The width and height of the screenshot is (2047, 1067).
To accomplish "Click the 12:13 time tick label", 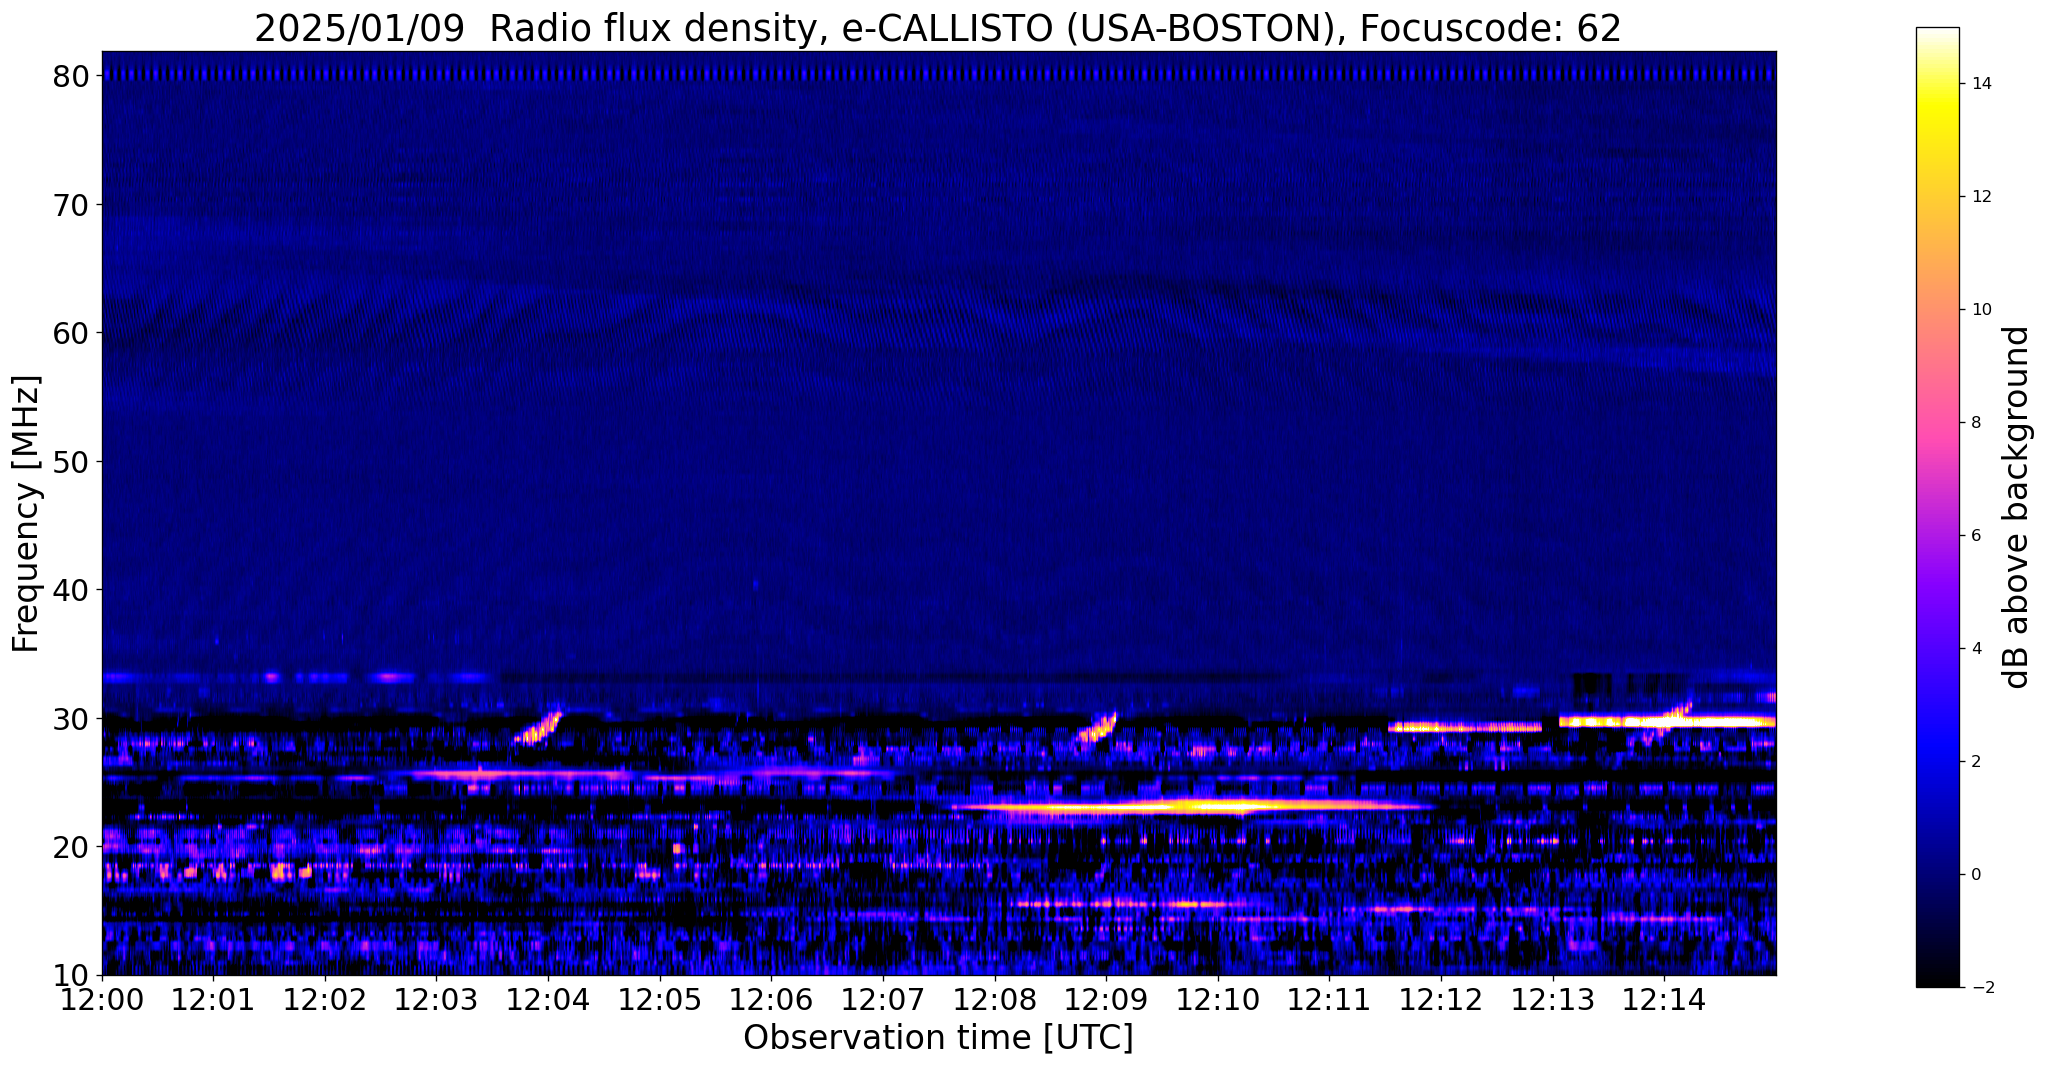I will pos(1553,999).
